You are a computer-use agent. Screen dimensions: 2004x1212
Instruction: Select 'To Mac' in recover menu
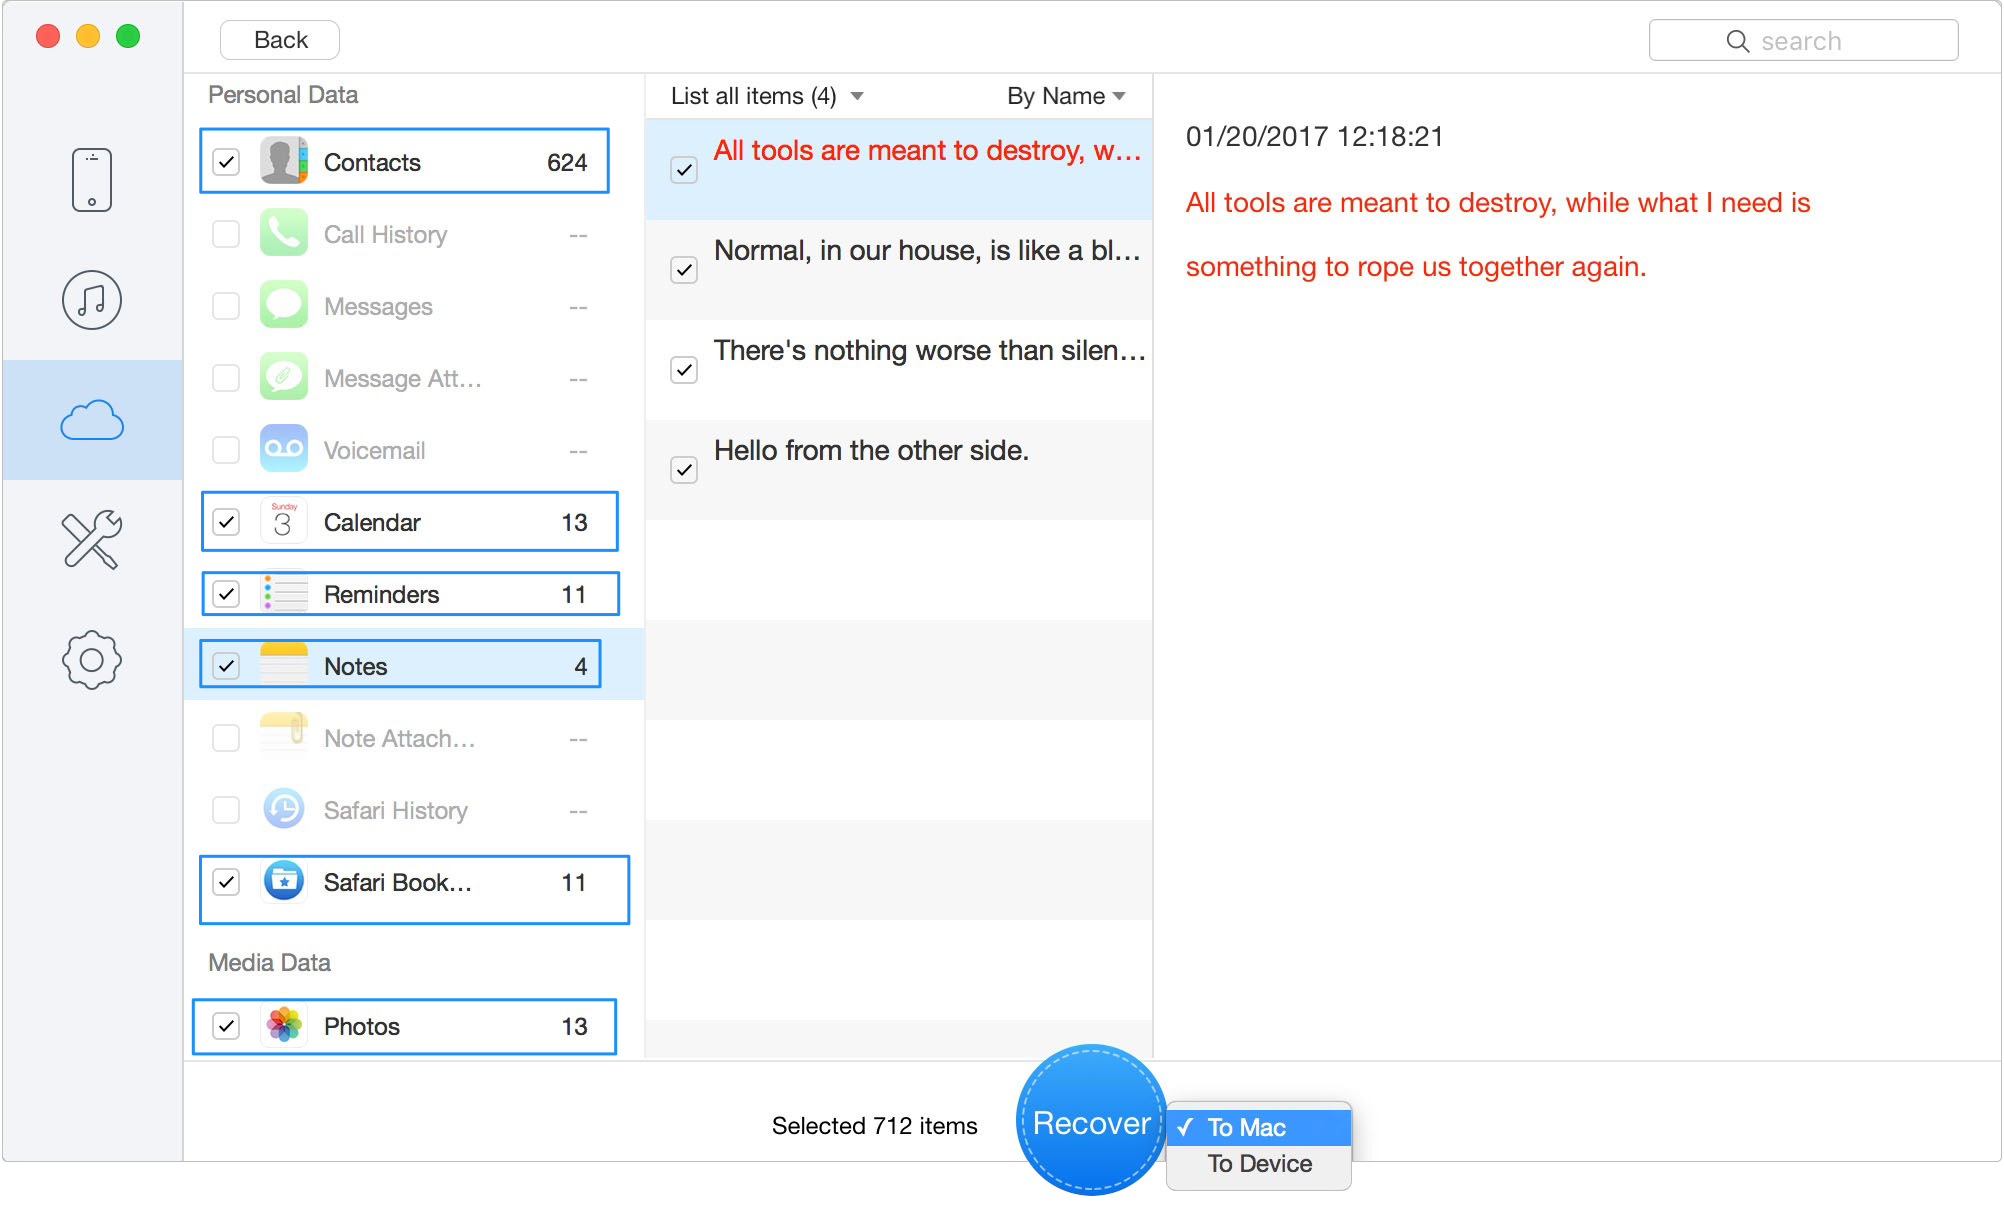pos(1246,1128)
